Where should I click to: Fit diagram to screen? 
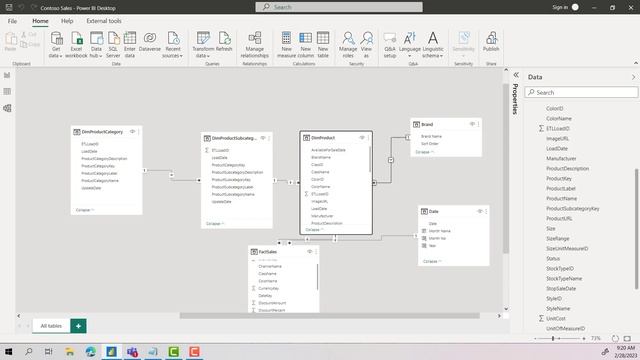click(x=627, y=338)
